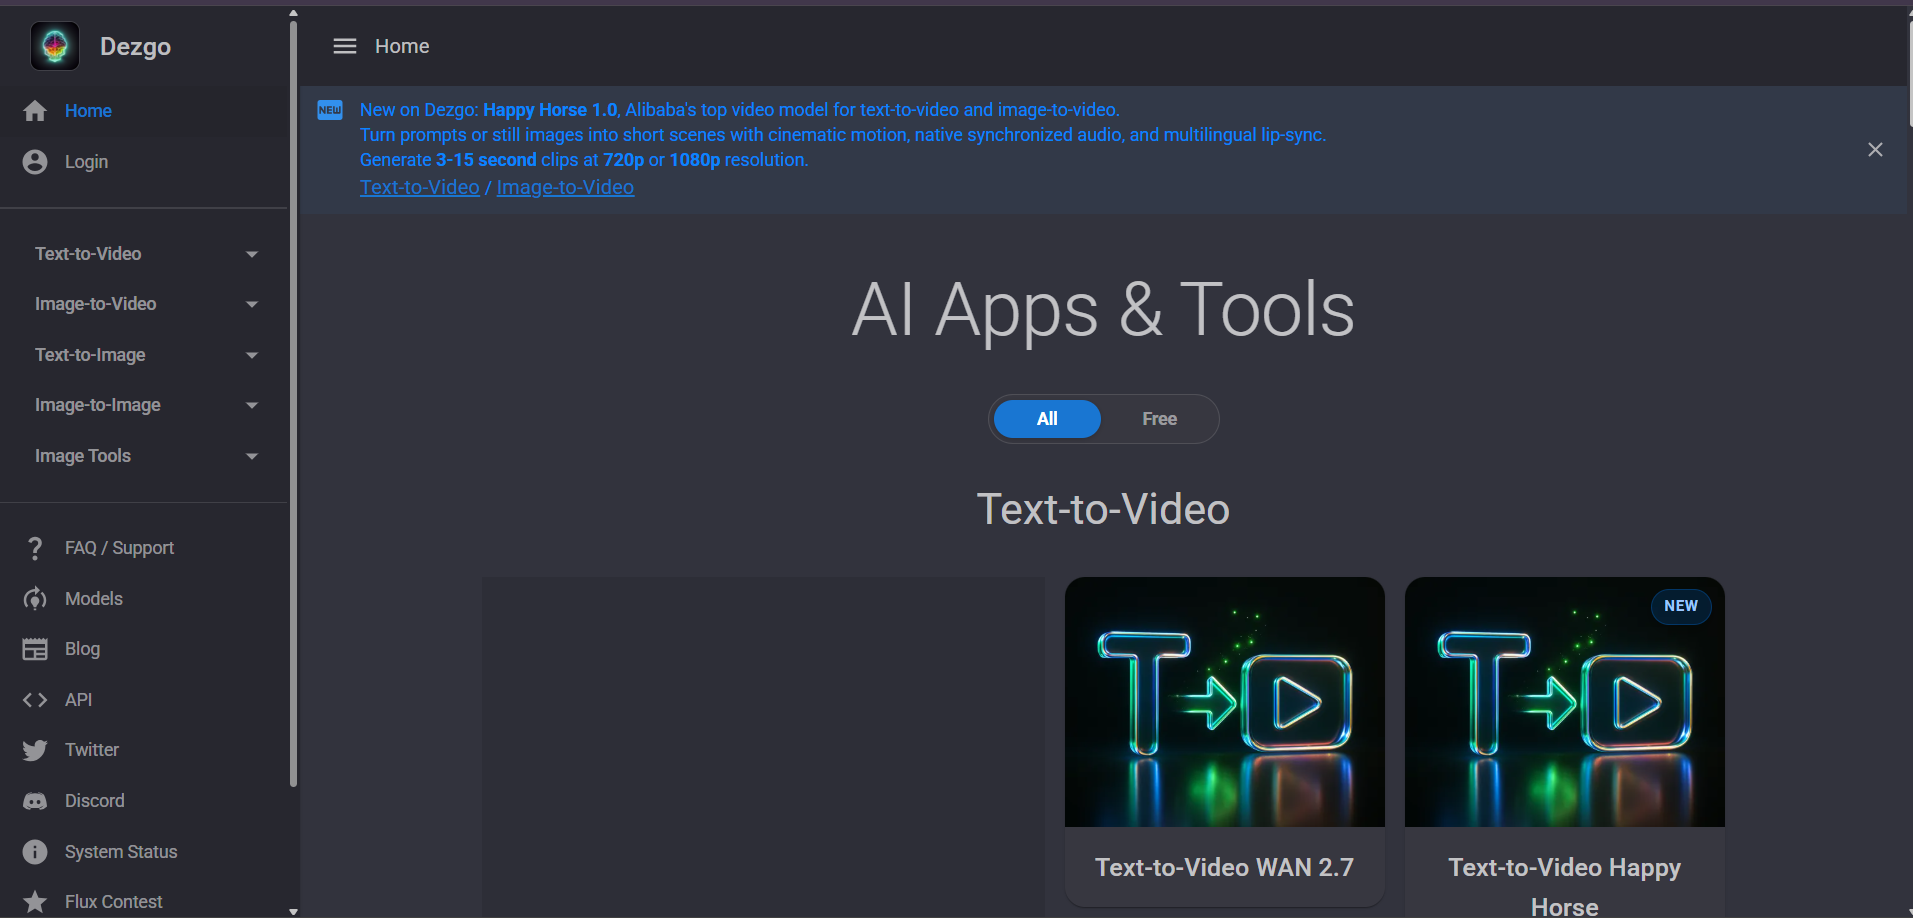The image size is (1913, 918).
Task: Open the Discord link
Action: click(x=95, y=801)
